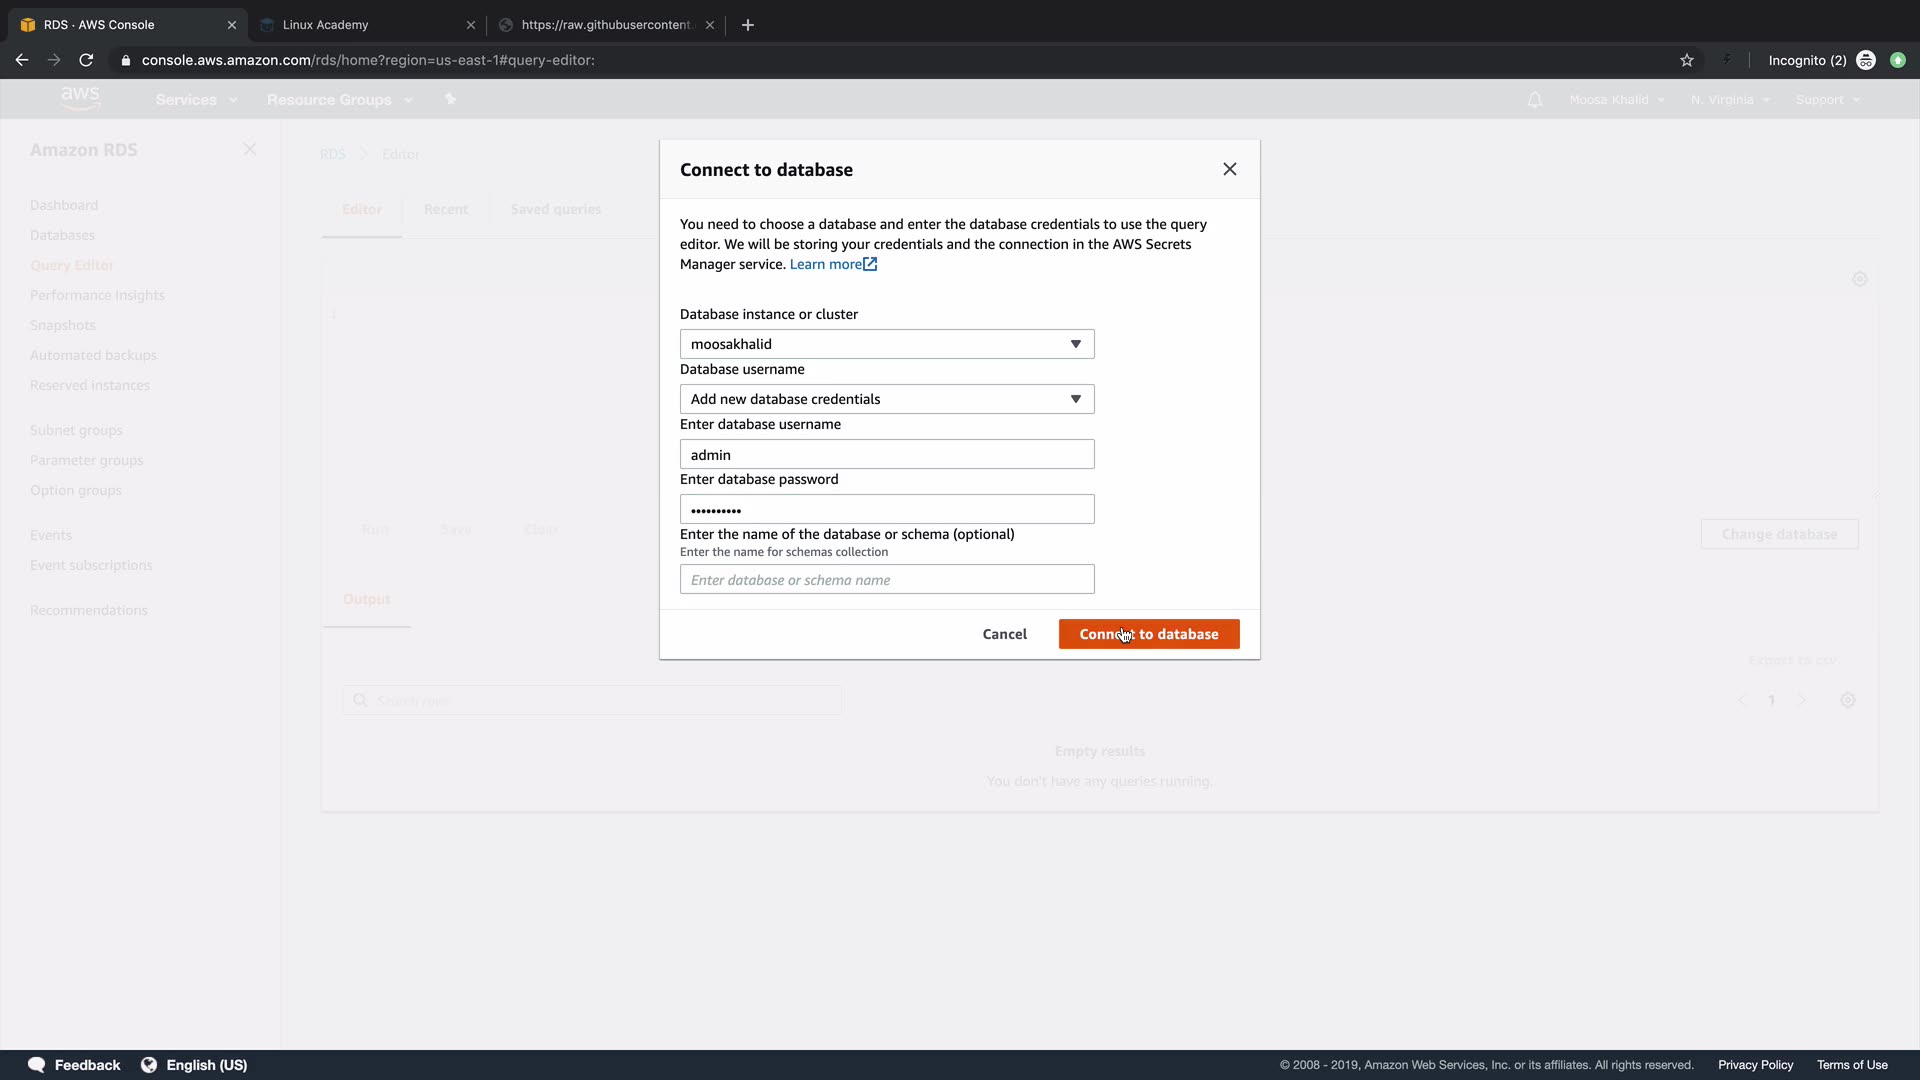The image size is (1920, 1080).
Task: Click the database password field
Action: pyautogui.click(x=886, y=509)
